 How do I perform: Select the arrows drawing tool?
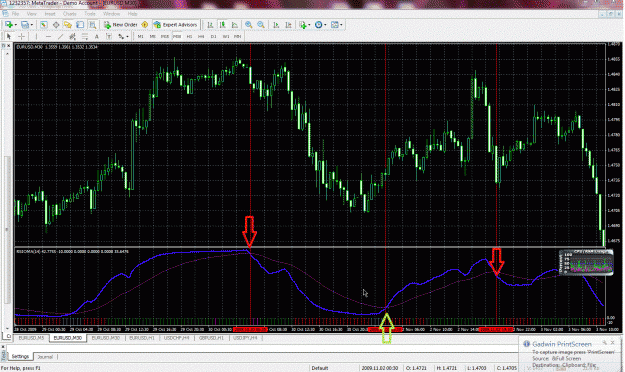(x=121, y=37)
